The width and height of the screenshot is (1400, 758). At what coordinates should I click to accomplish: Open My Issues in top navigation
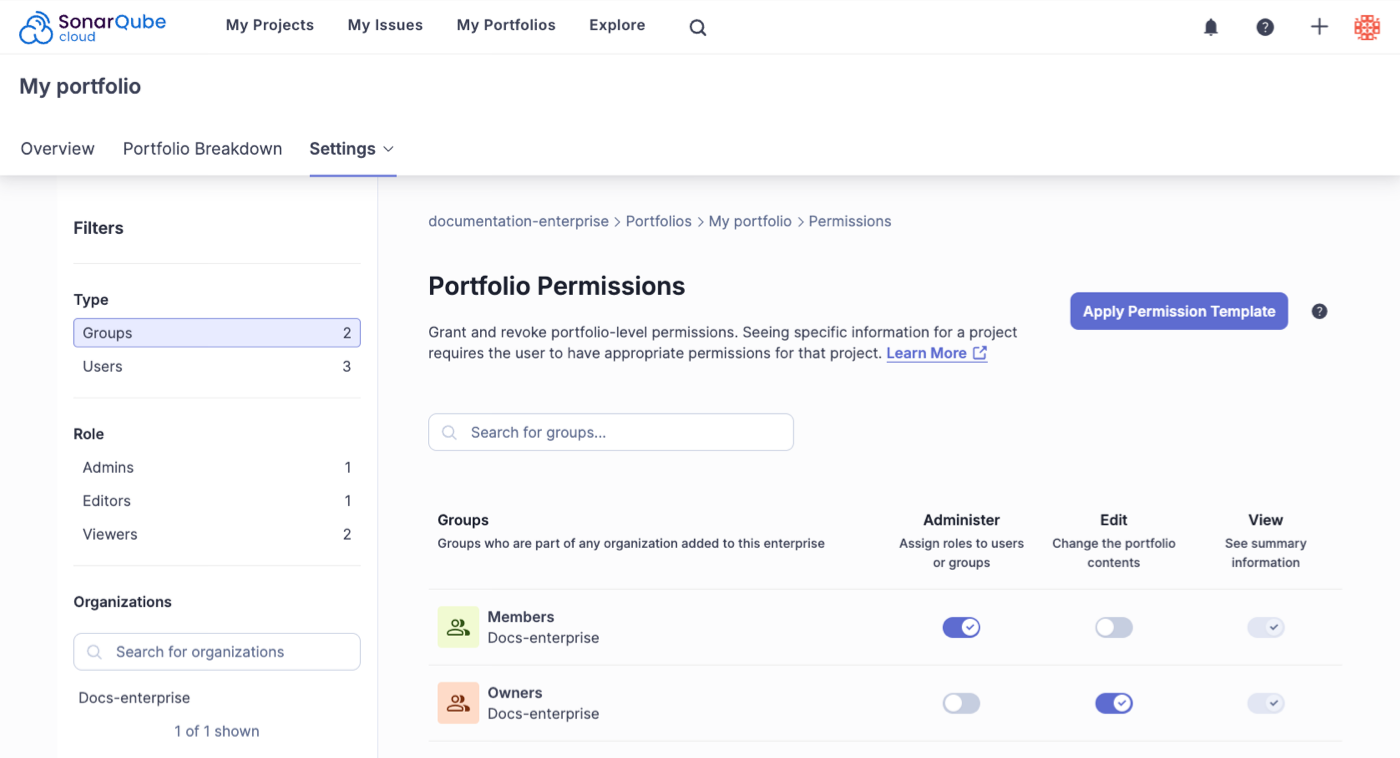tap(385, 25)
